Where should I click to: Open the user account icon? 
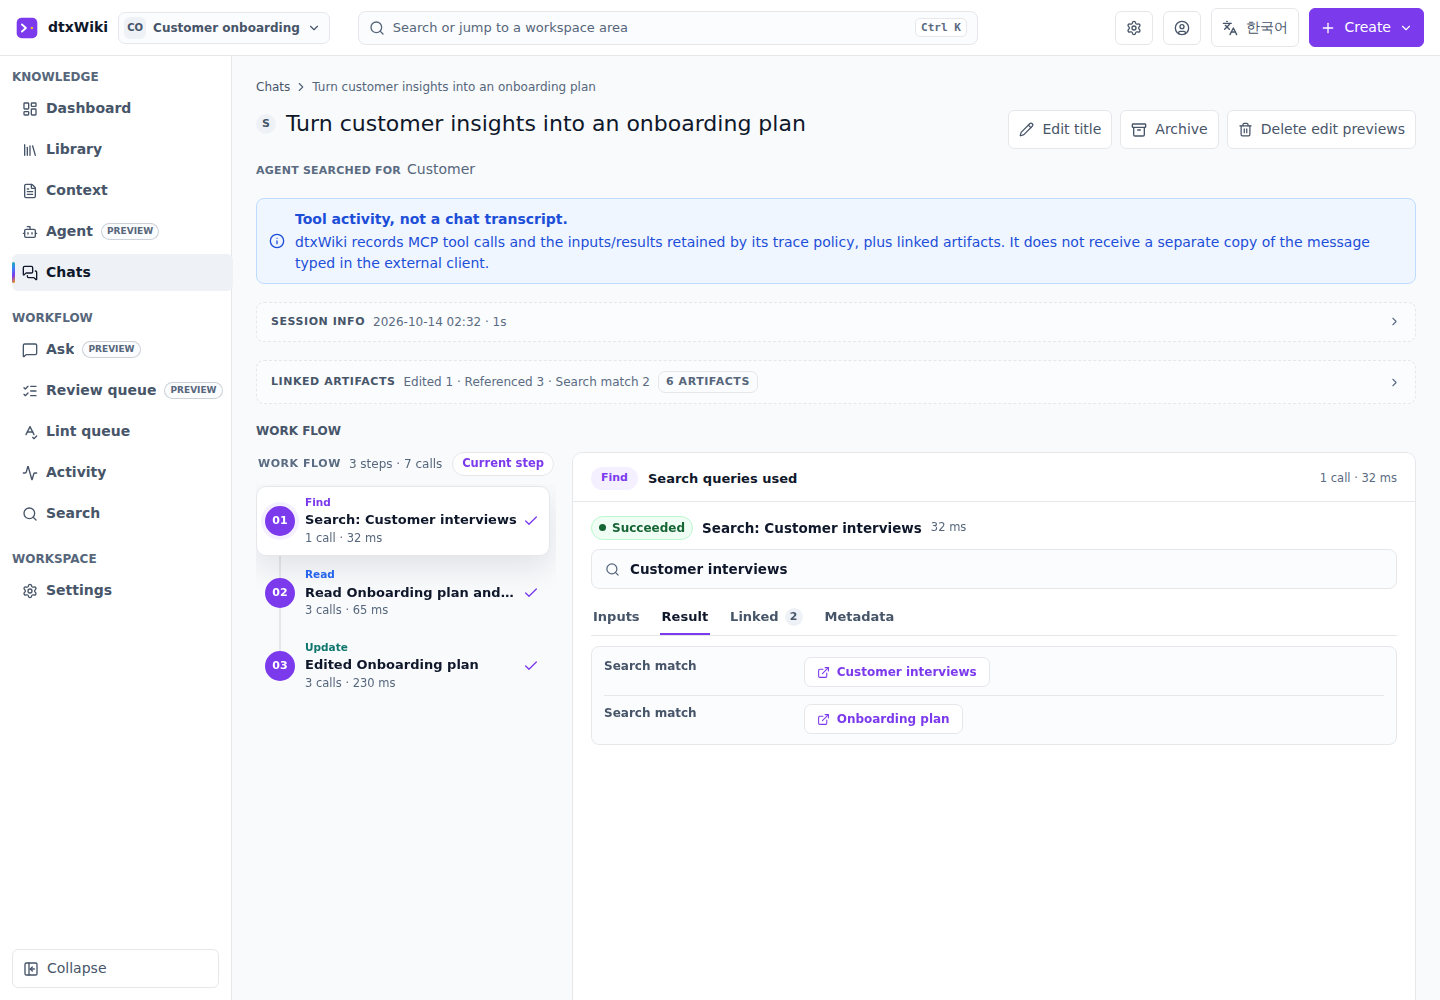(1182, 28)
